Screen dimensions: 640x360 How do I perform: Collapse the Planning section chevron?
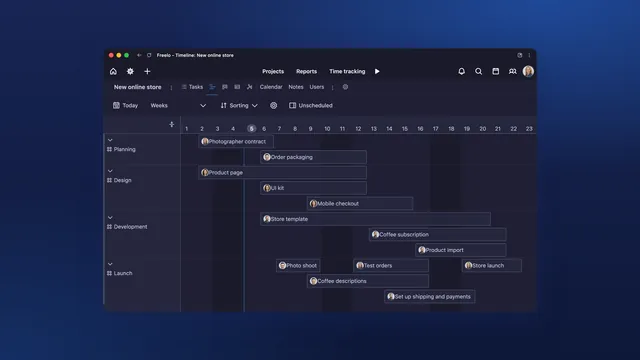point(110,140)
